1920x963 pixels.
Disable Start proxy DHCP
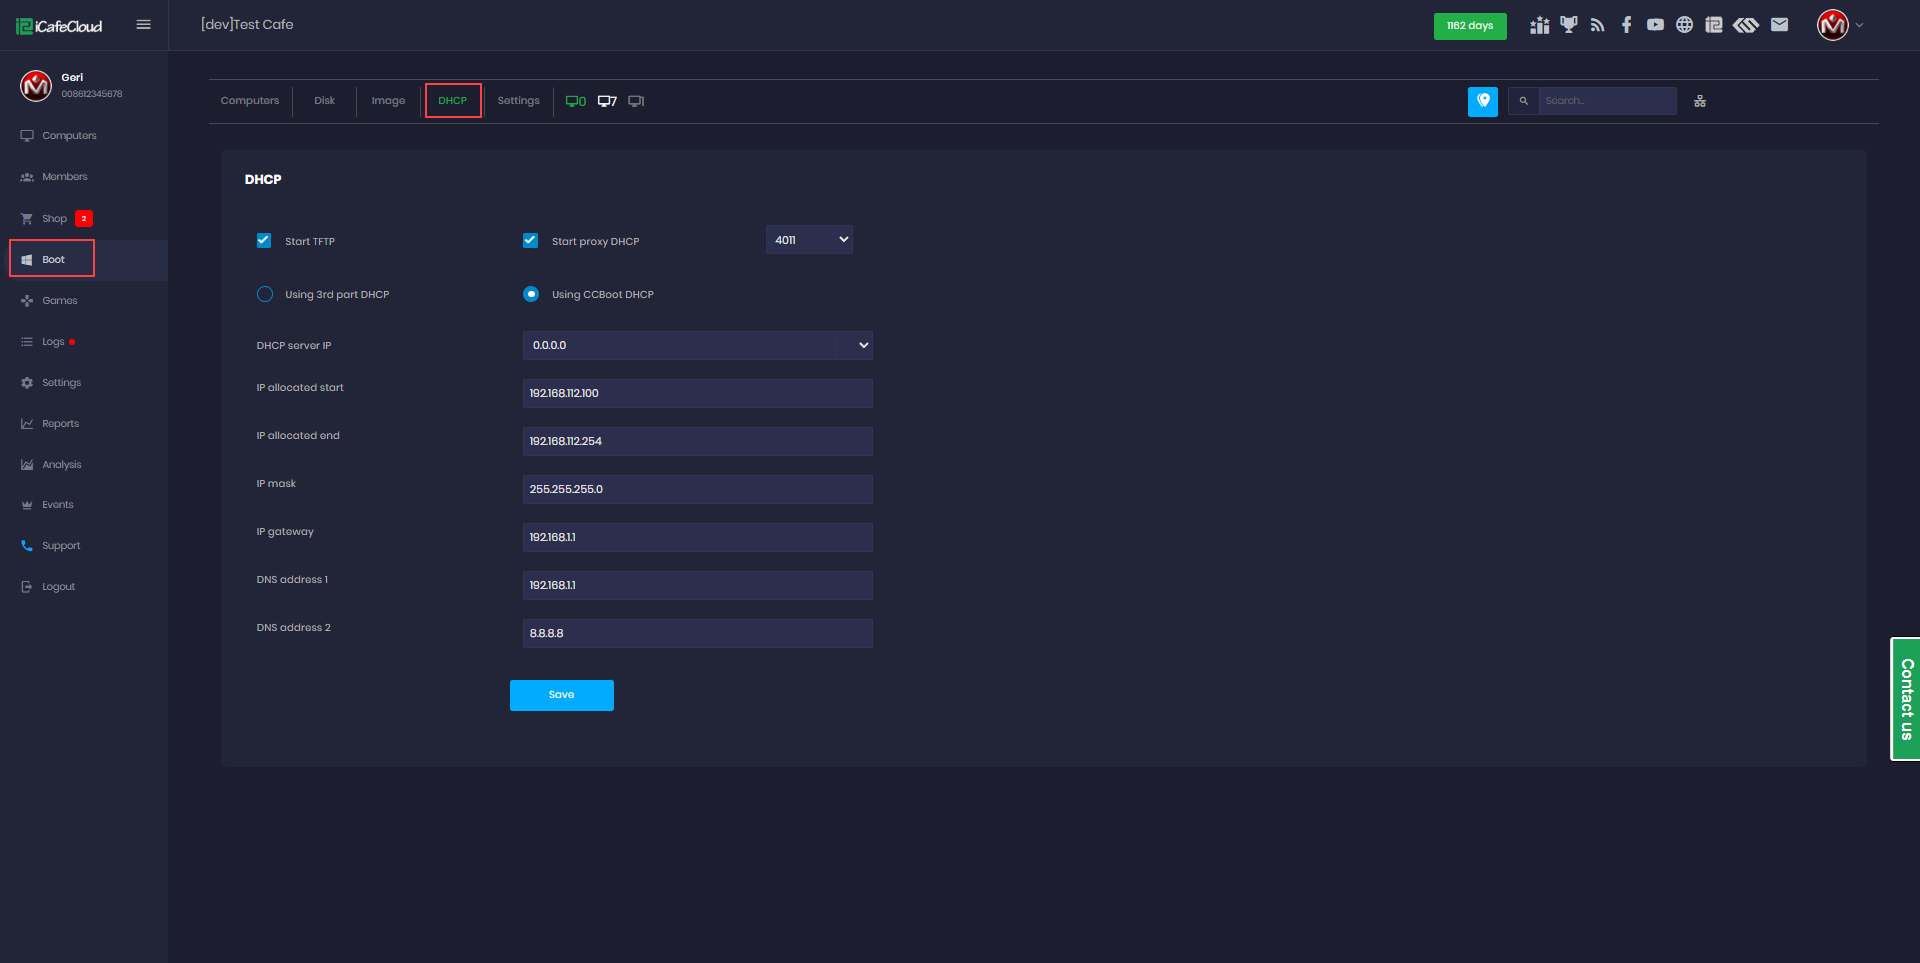[x=530, y=240]
